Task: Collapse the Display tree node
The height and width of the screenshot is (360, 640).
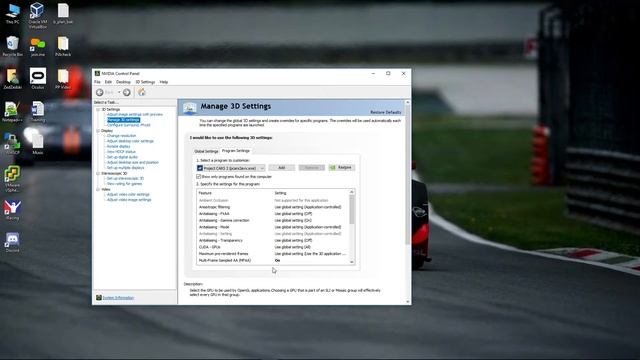Action: coord(98,131)
